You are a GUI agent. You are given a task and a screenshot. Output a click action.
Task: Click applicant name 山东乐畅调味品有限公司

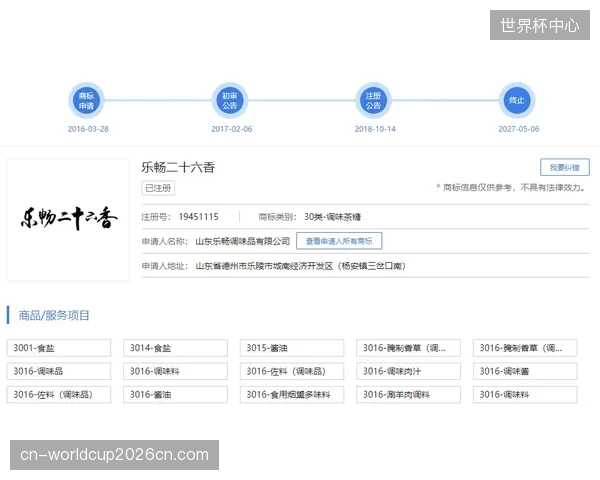click(x=243, y=241)
